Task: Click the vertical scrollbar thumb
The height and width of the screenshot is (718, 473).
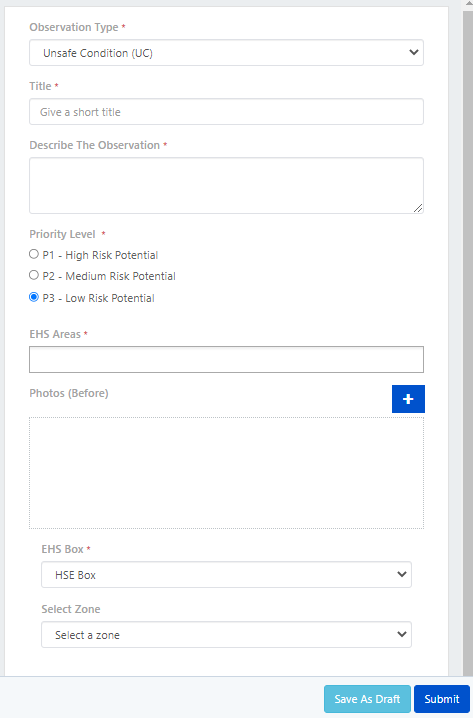Action: tap(468, 341)
